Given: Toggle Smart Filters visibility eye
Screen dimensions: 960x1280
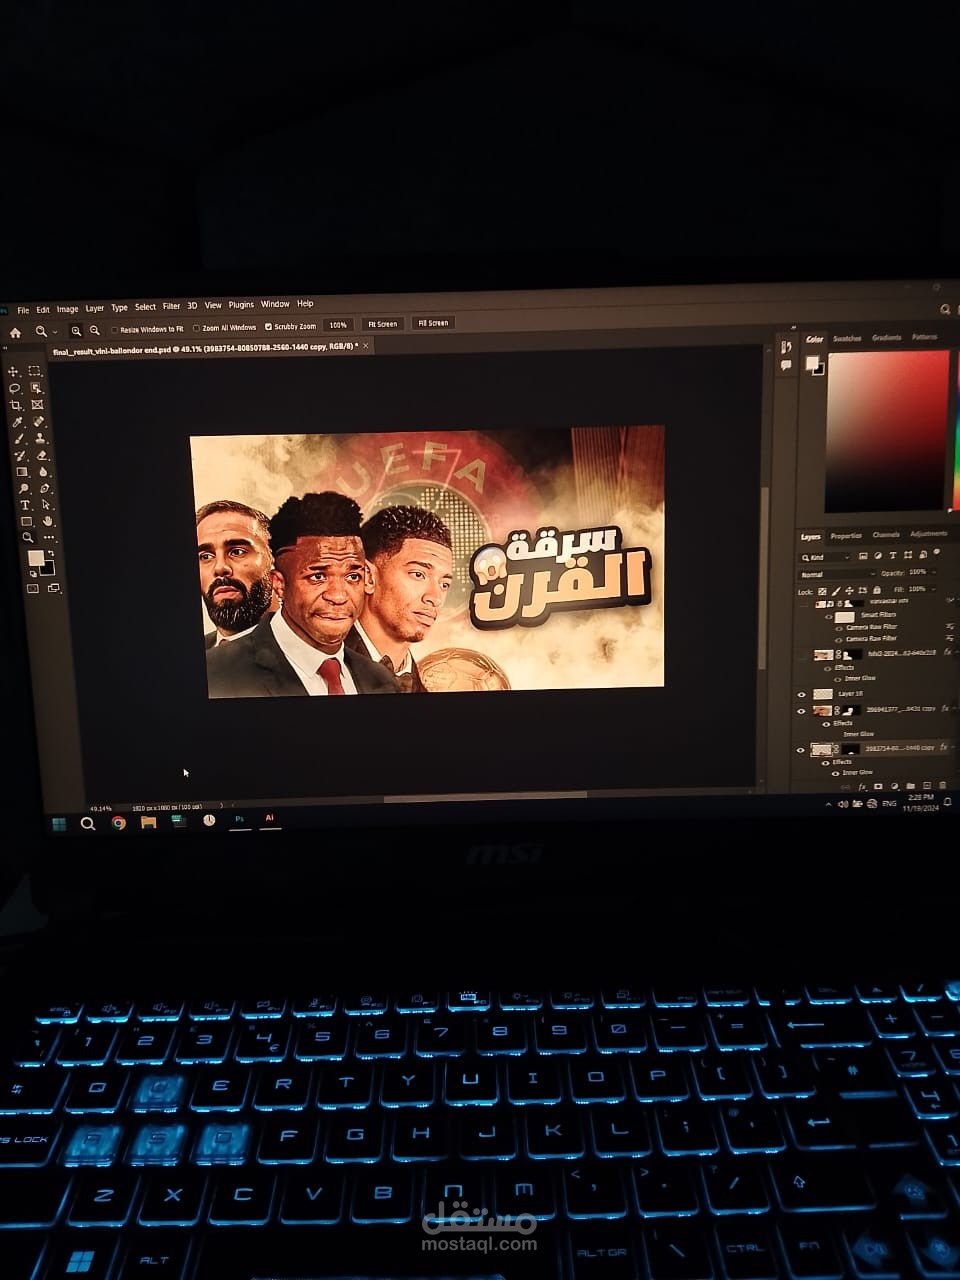Looking at the screenshot, I should [829, 617].
